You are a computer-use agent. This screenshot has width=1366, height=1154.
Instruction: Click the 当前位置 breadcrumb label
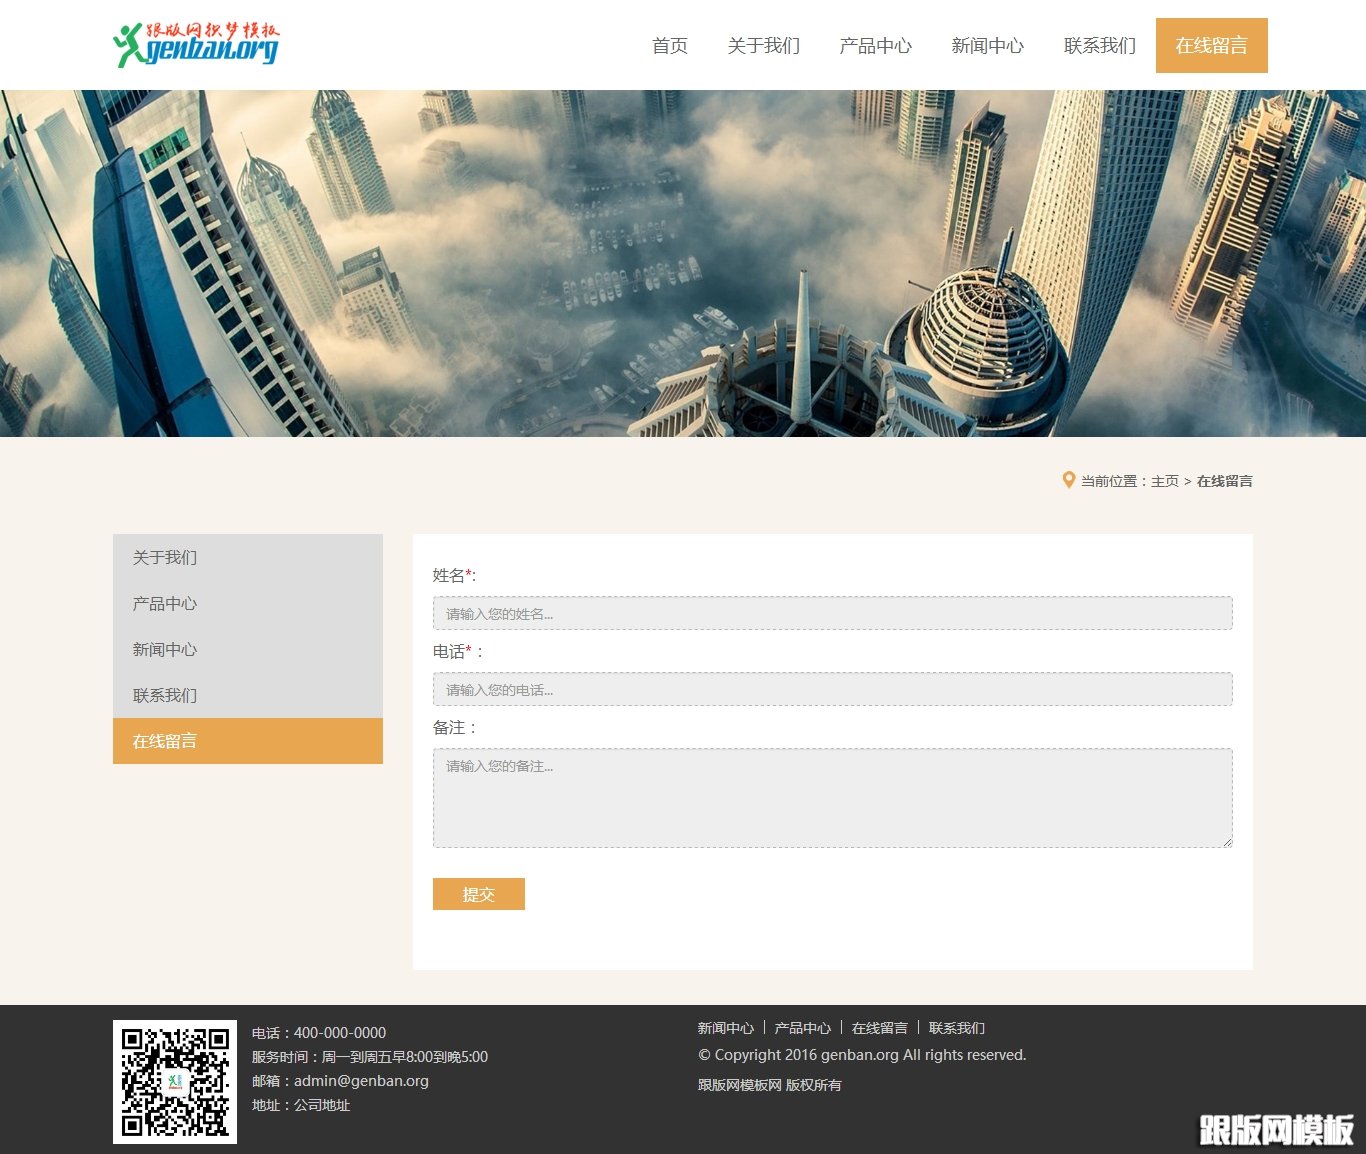click(x=1115, y=481)
